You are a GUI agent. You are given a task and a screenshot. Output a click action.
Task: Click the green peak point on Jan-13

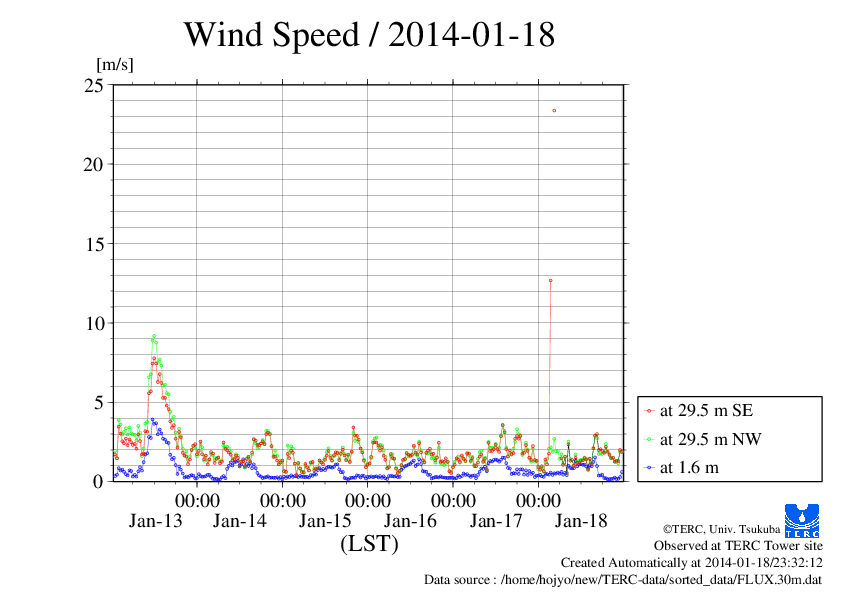tap(154, 336)
